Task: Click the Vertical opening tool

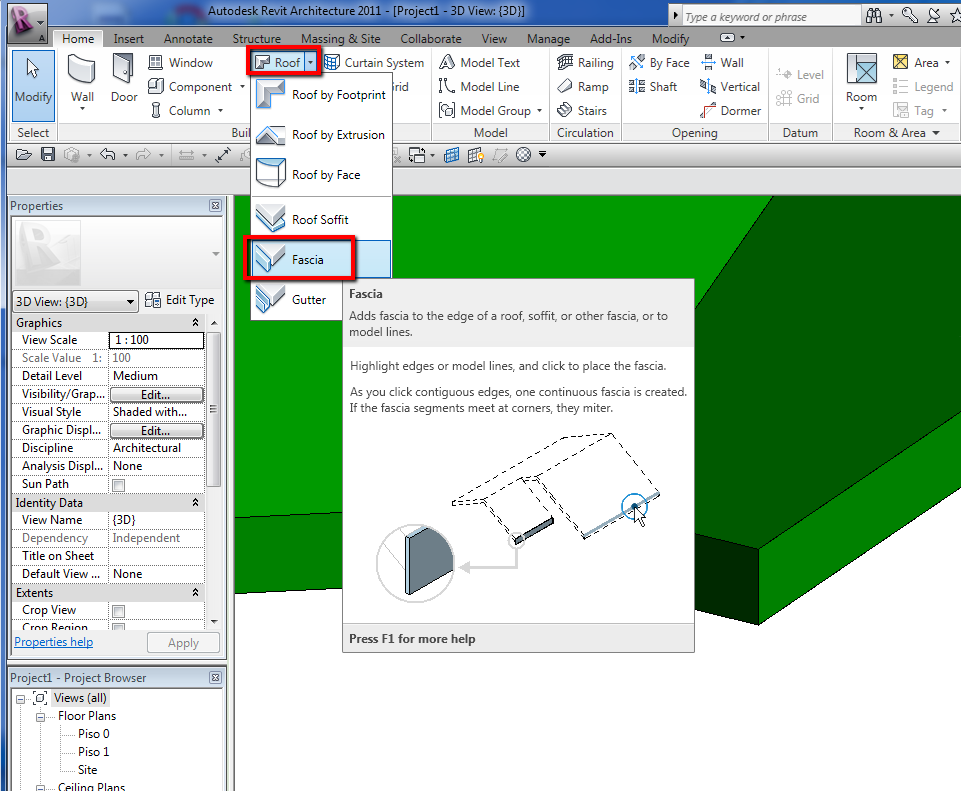Action: click(730, 86)
